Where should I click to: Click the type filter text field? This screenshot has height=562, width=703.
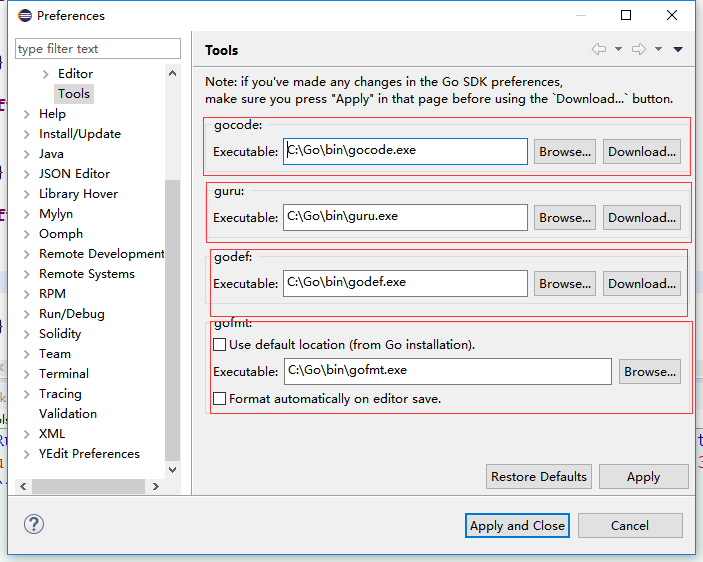pos(98,49)
